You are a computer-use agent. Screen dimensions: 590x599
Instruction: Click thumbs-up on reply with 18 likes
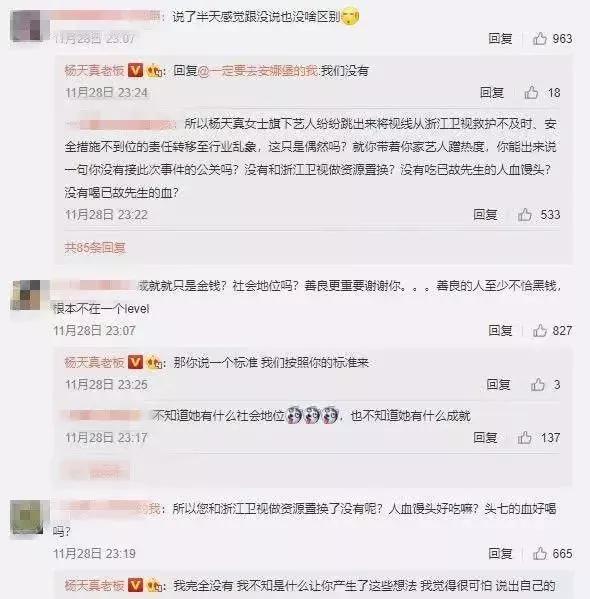click(x=531, y=92)
